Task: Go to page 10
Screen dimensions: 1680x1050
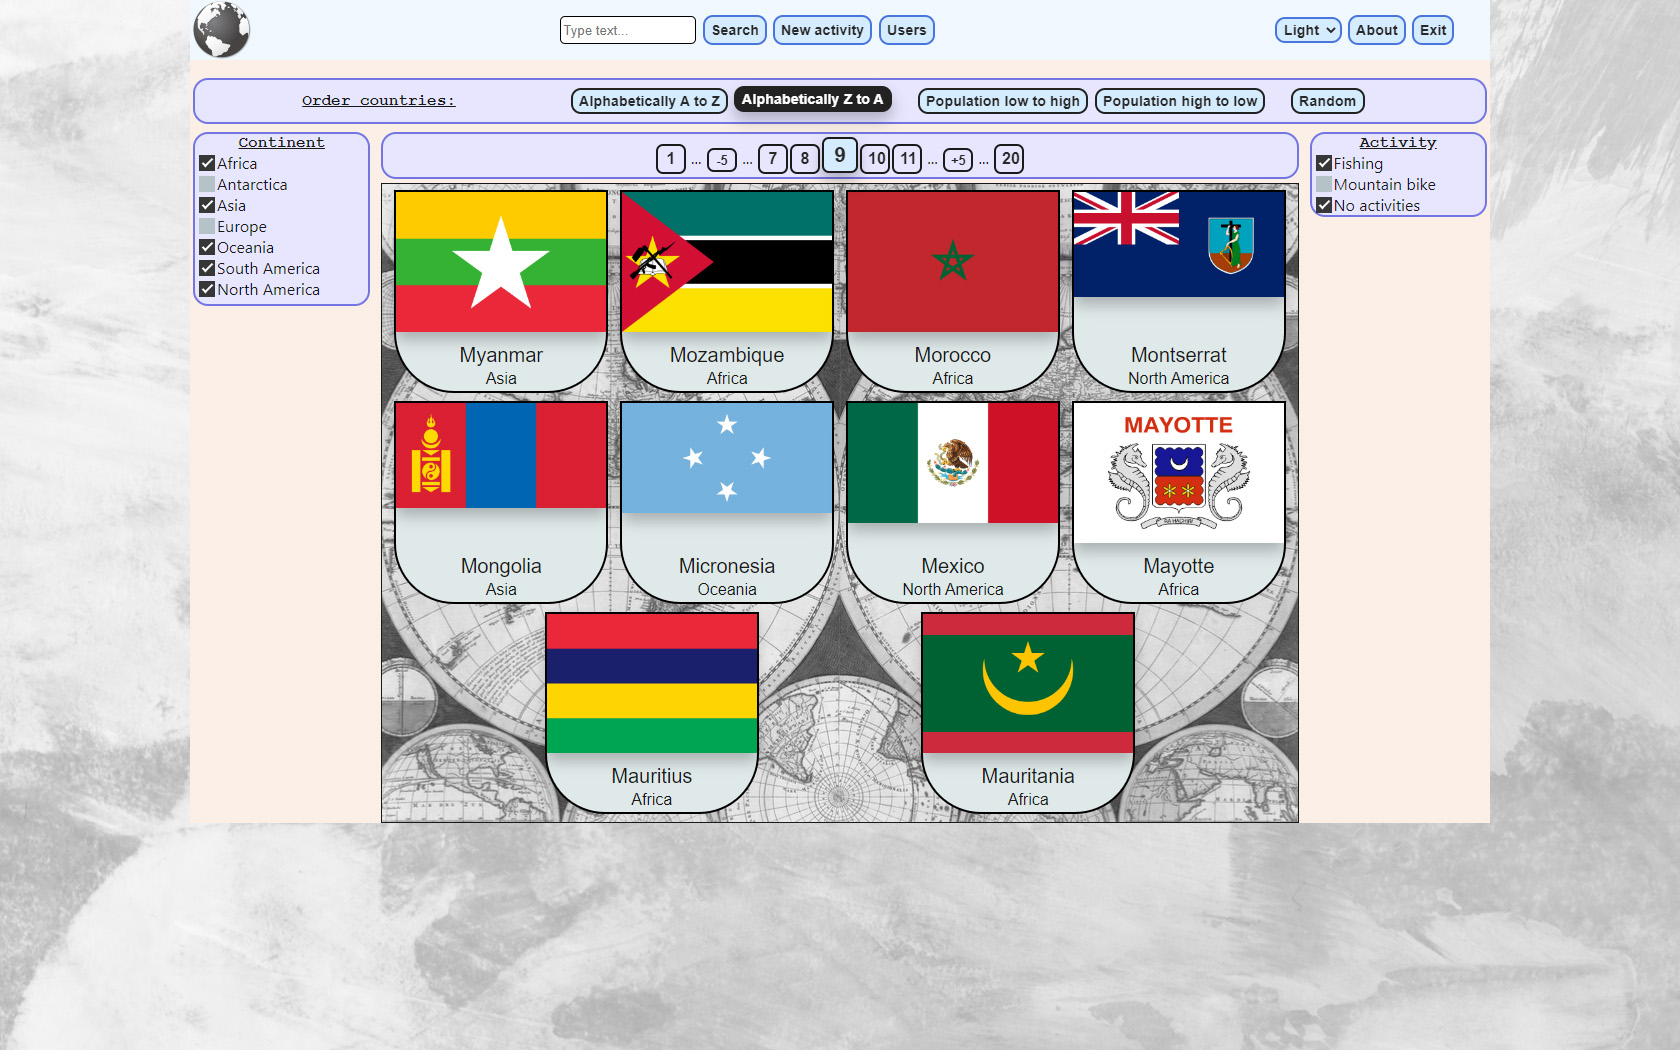Action: 876,159
